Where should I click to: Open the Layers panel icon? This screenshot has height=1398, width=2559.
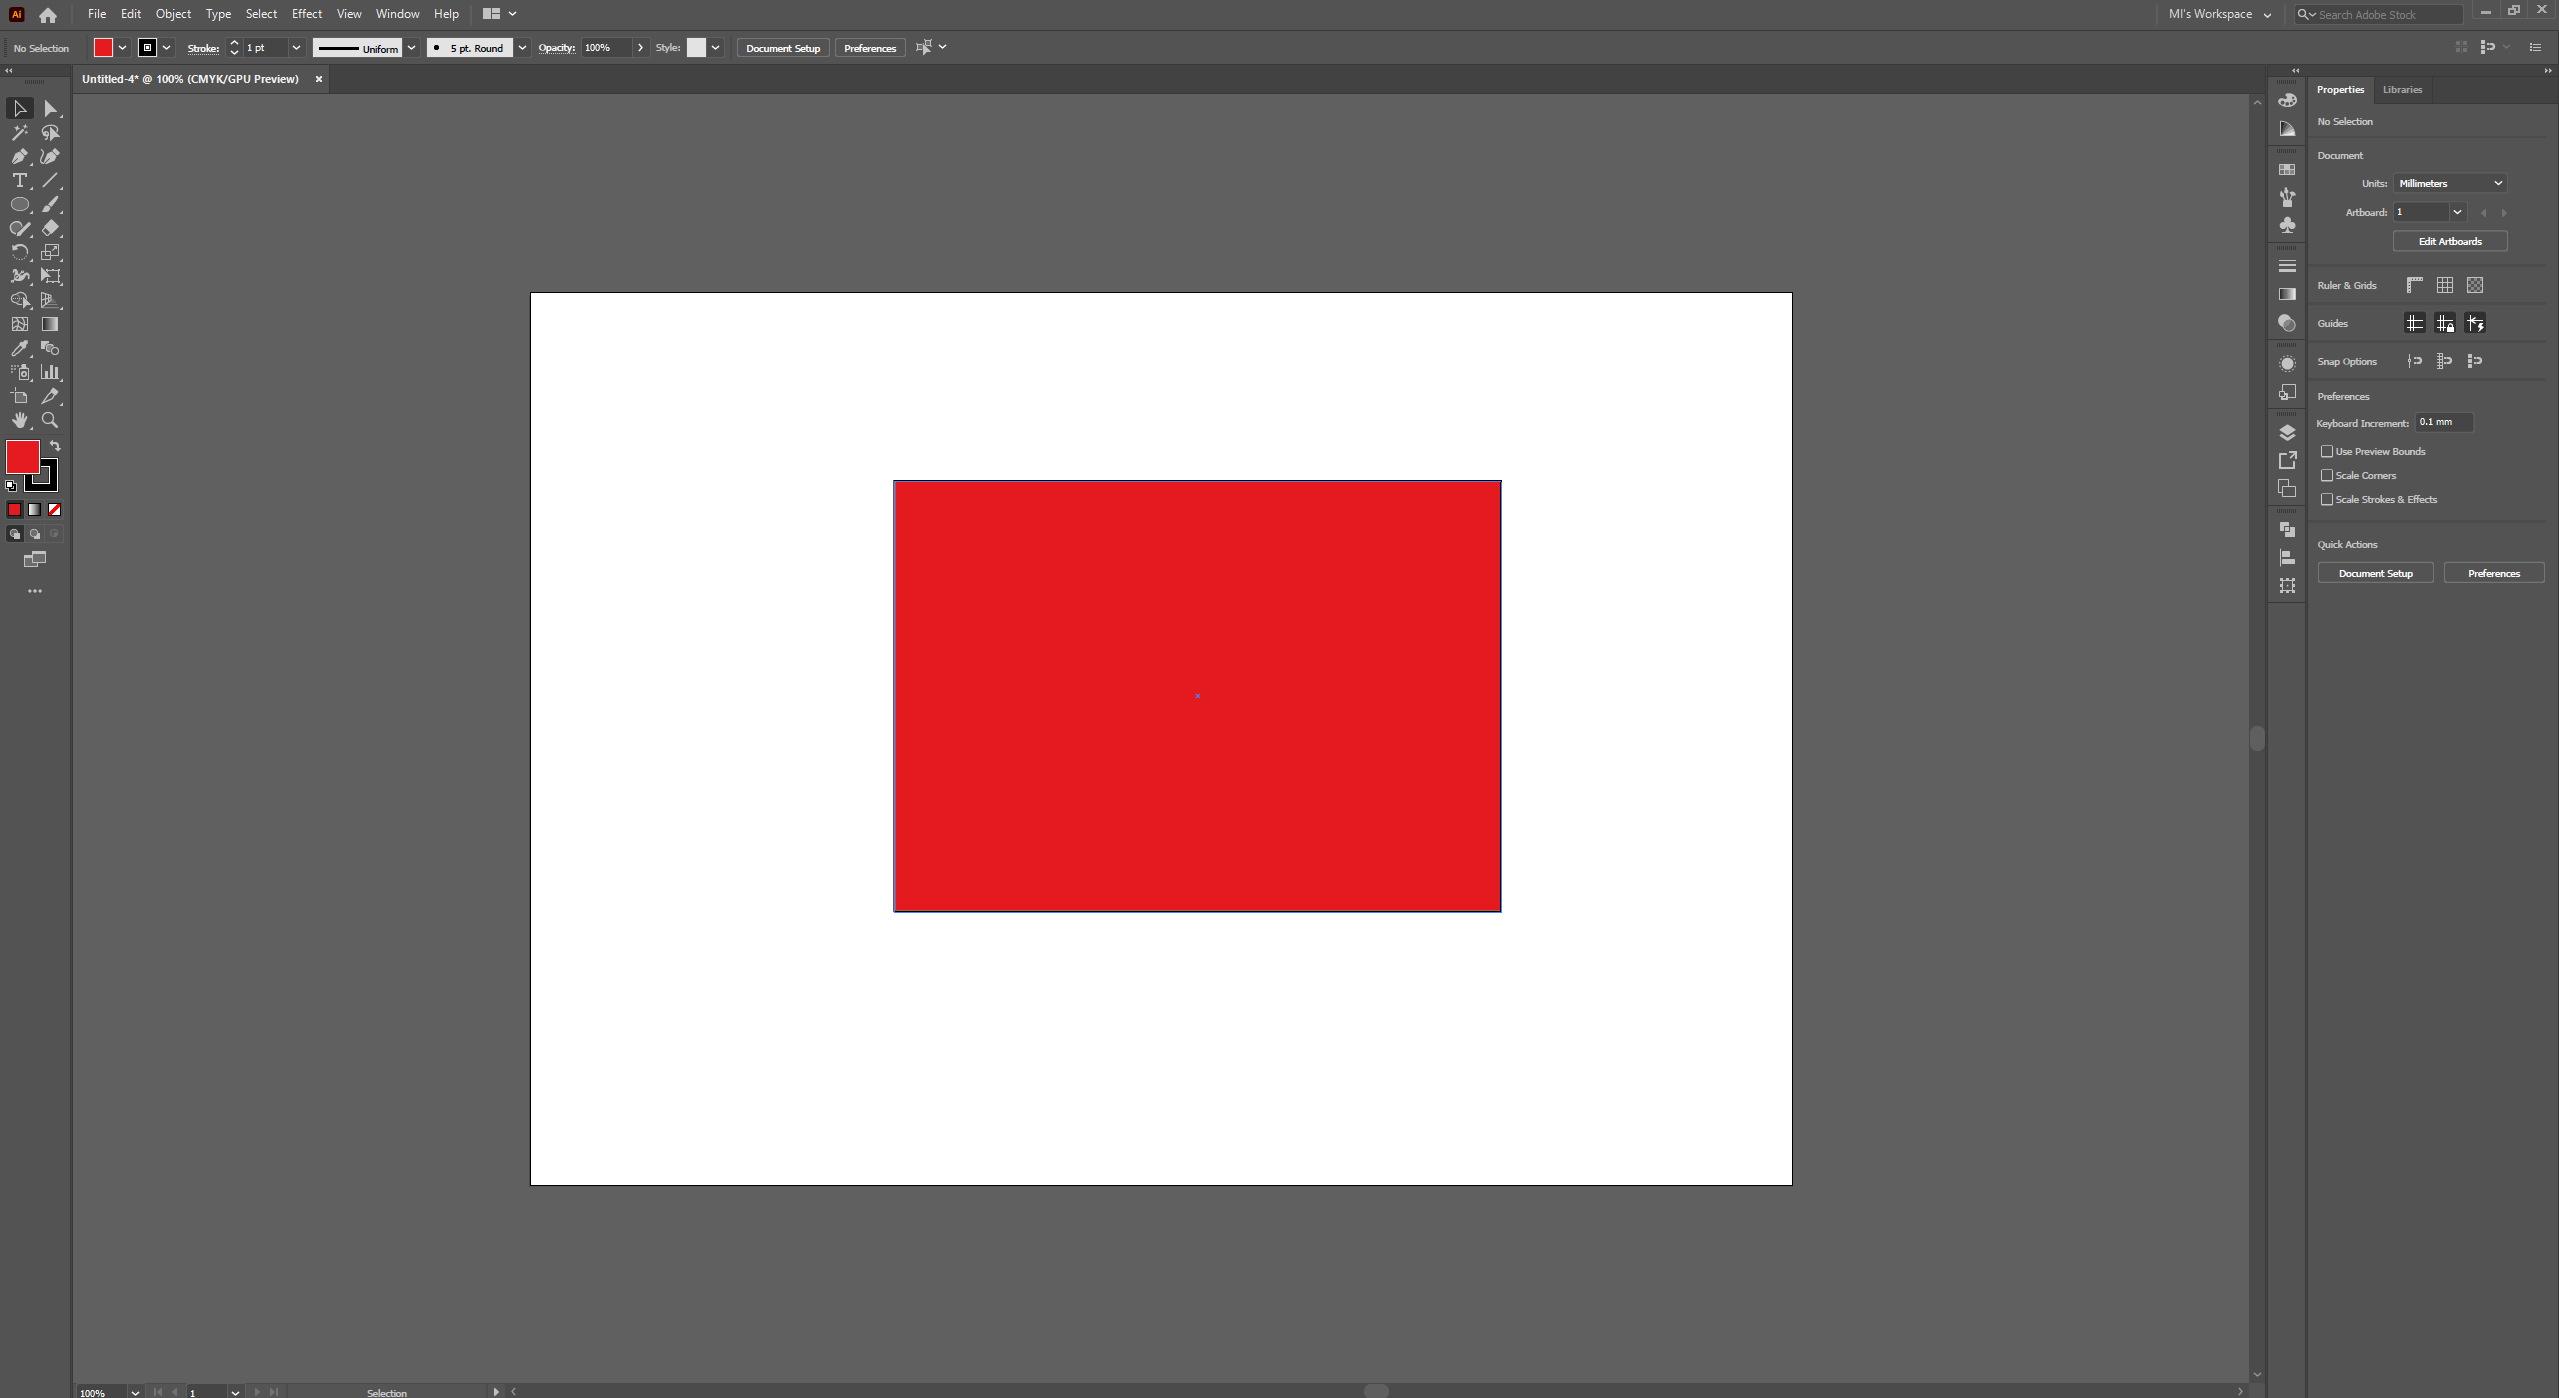pos(2287,432)
